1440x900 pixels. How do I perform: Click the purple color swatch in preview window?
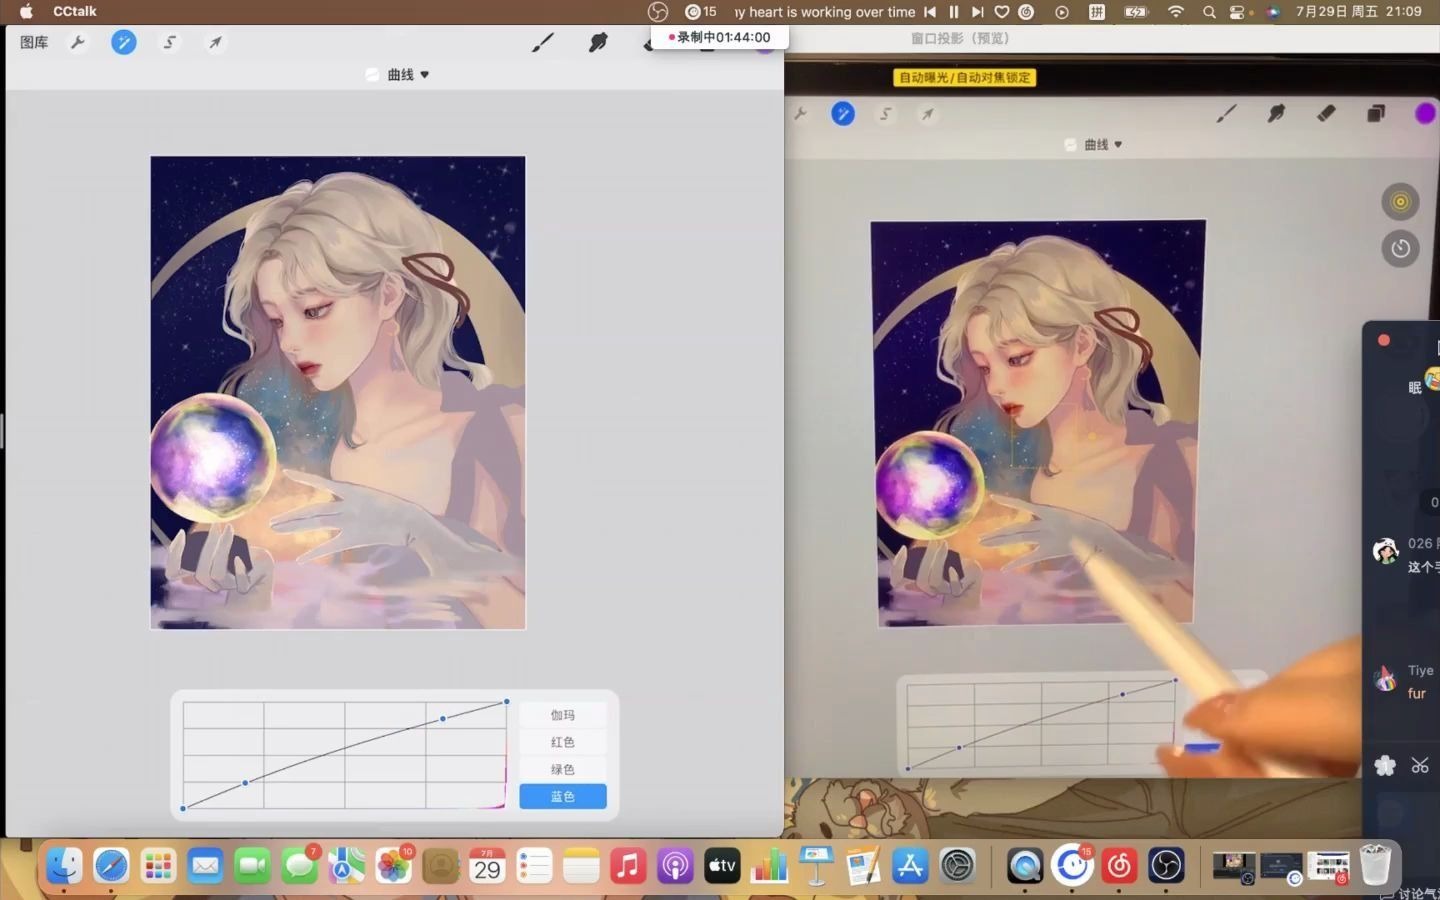(x=1425, y=114)
